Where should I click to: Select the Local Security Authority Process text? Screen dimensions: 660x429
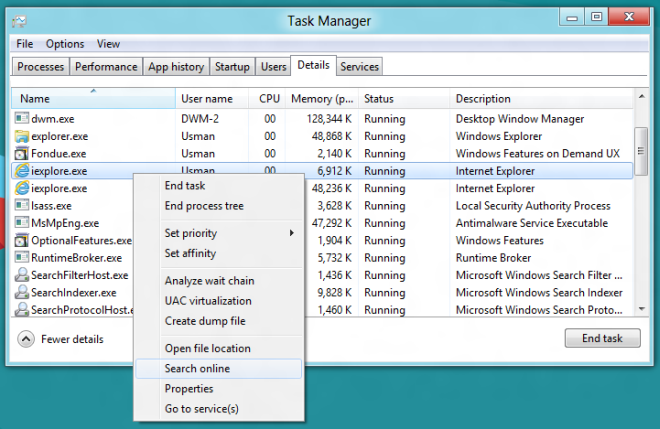[533, 205]
